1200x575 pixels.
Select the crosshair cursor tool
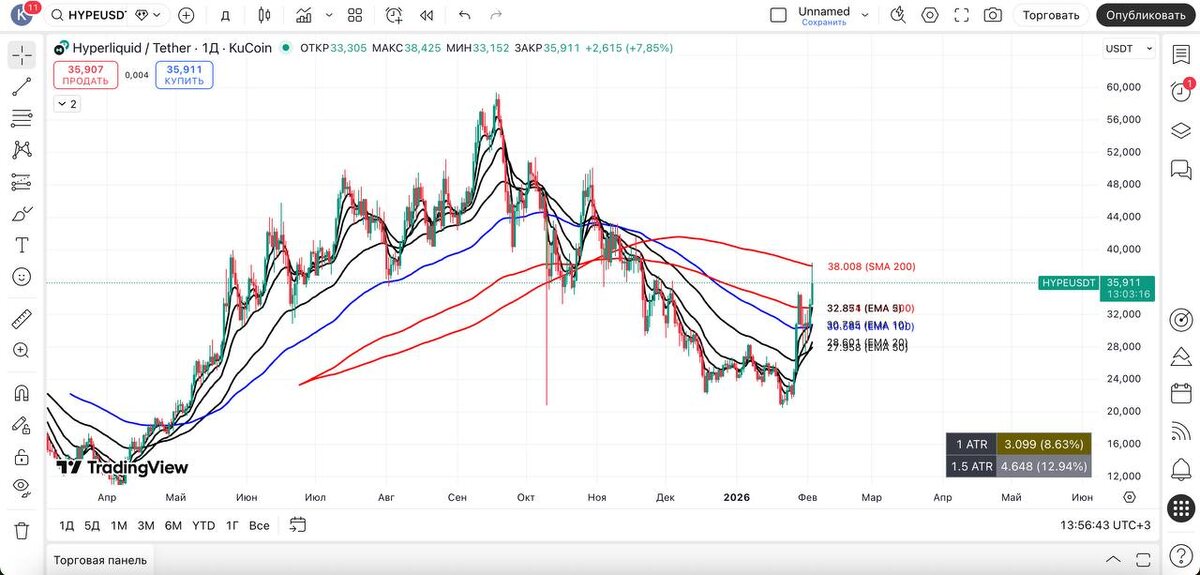[22, 55]
